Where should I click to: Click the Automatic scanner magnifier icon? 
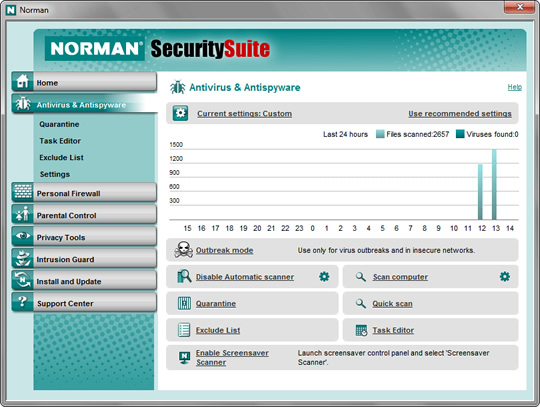184,276
